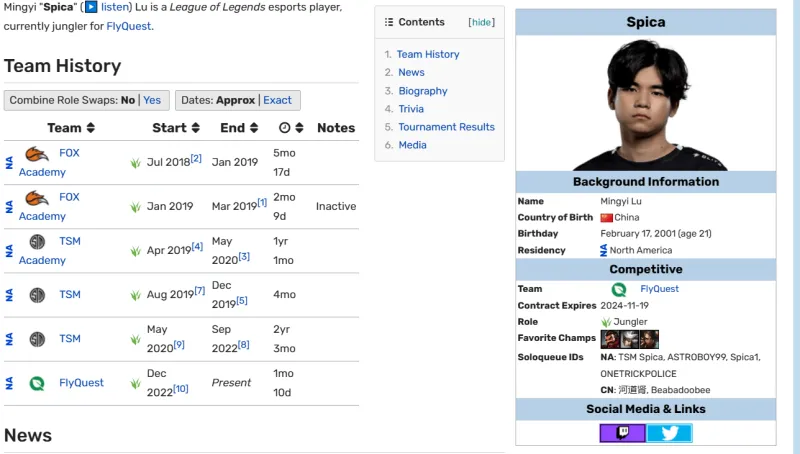Click the China flag icon
800x454 pixels.
(607, 218)
